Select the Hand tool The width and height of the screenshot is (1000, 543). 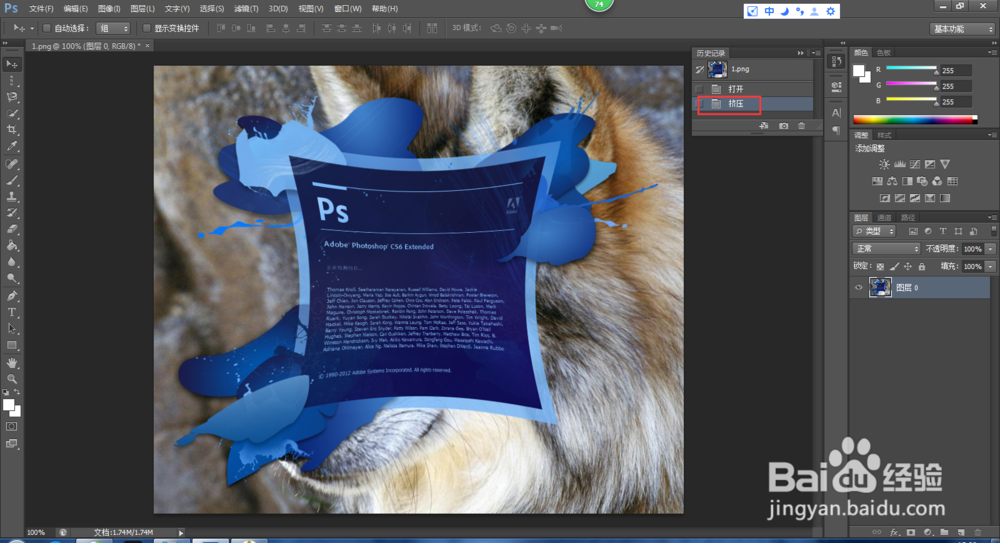11,362
